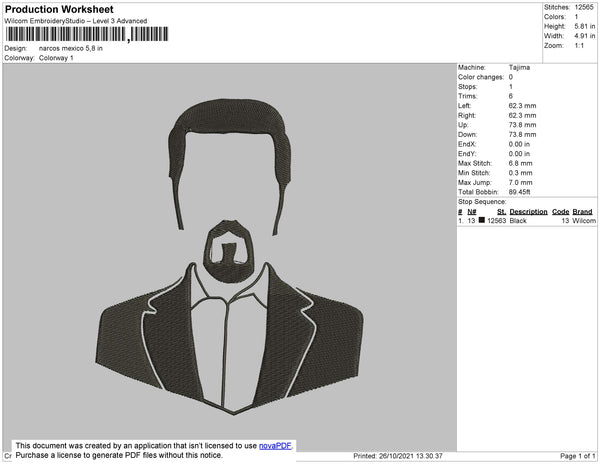Screen dimensions: 600x464
Task: Select the Code column header
Action: [x=560, y=212]
